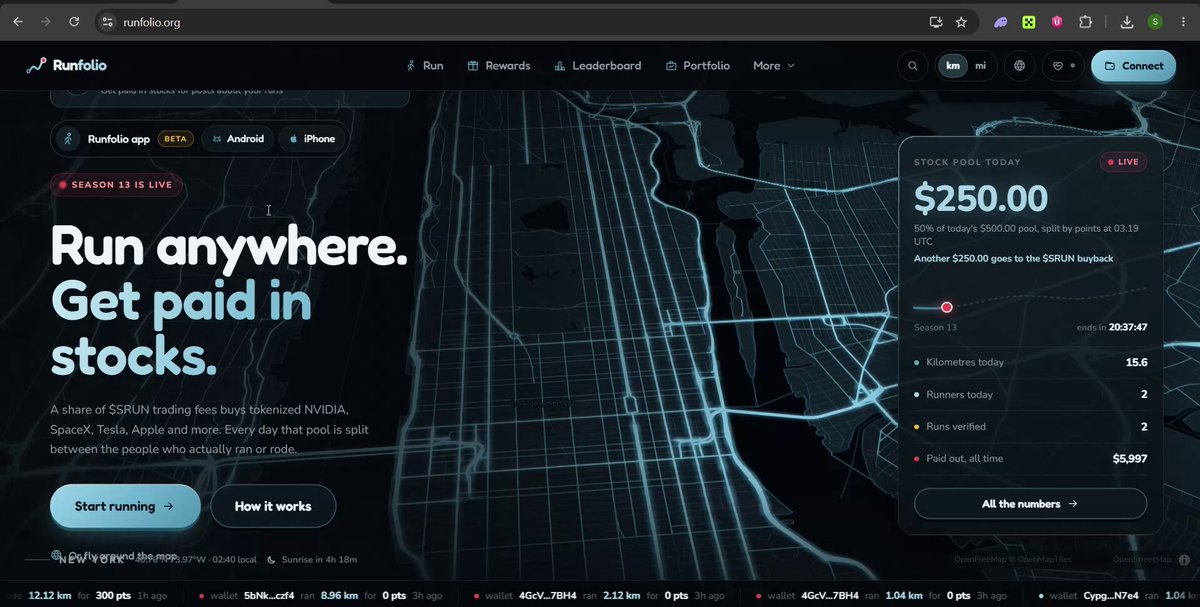1200x607 pixels.
Task: Click the heart health status icon
Action: (x=1062, y=66)
